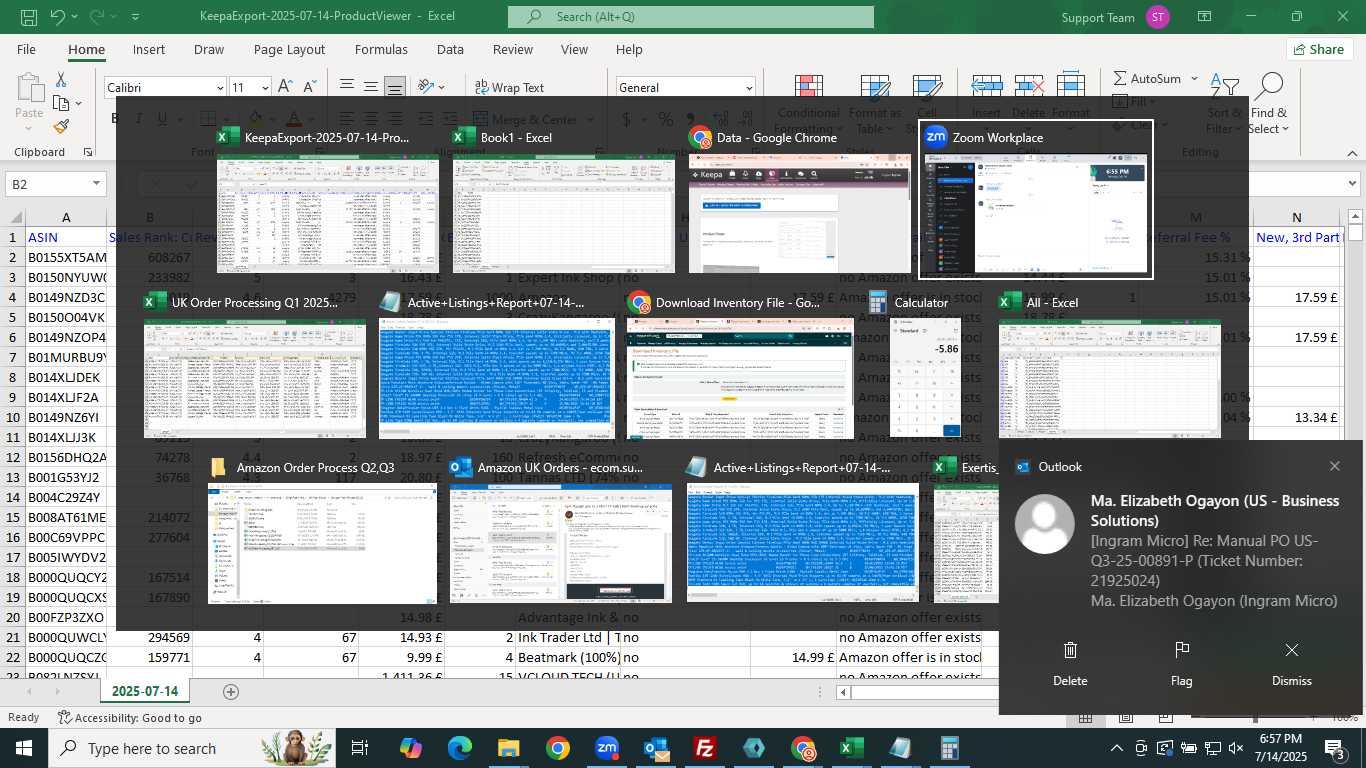Click the Insert cells icon
Image resolution: width=1366 pixels, height=768 pixels.
(x=987, y=86)
